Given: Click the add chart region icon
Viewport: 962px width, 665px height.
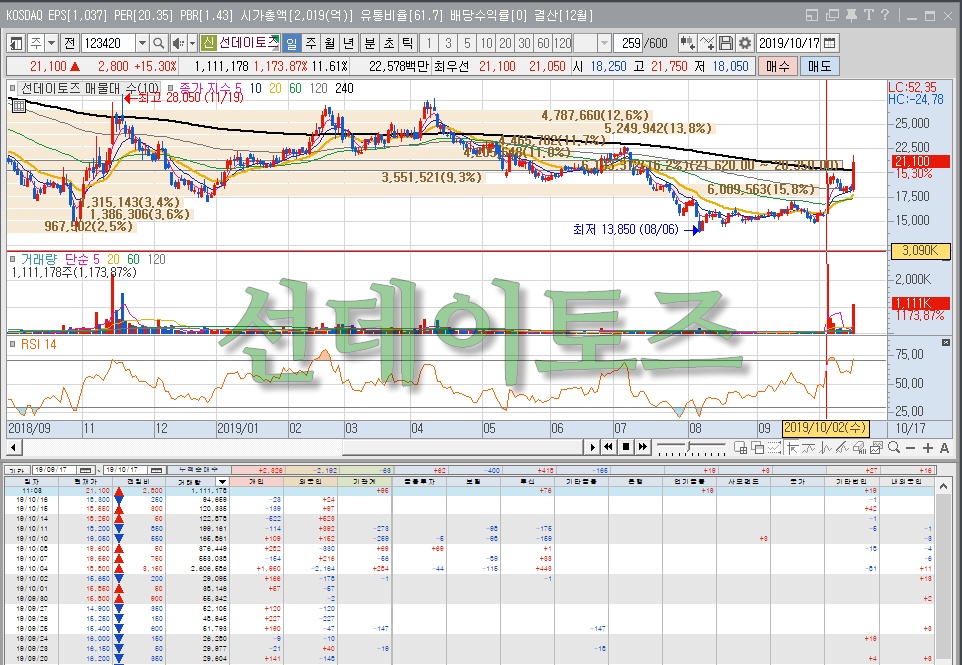Looking at the screenshot, I should coord(741,448).
